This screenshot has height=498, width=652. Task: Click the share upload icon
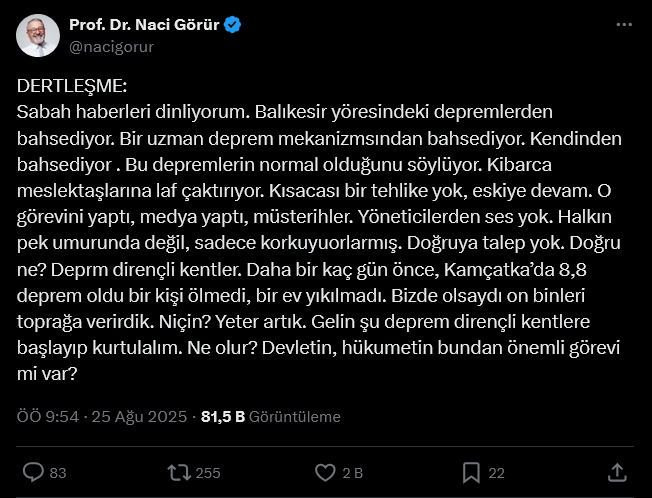[x=617, y=472]
